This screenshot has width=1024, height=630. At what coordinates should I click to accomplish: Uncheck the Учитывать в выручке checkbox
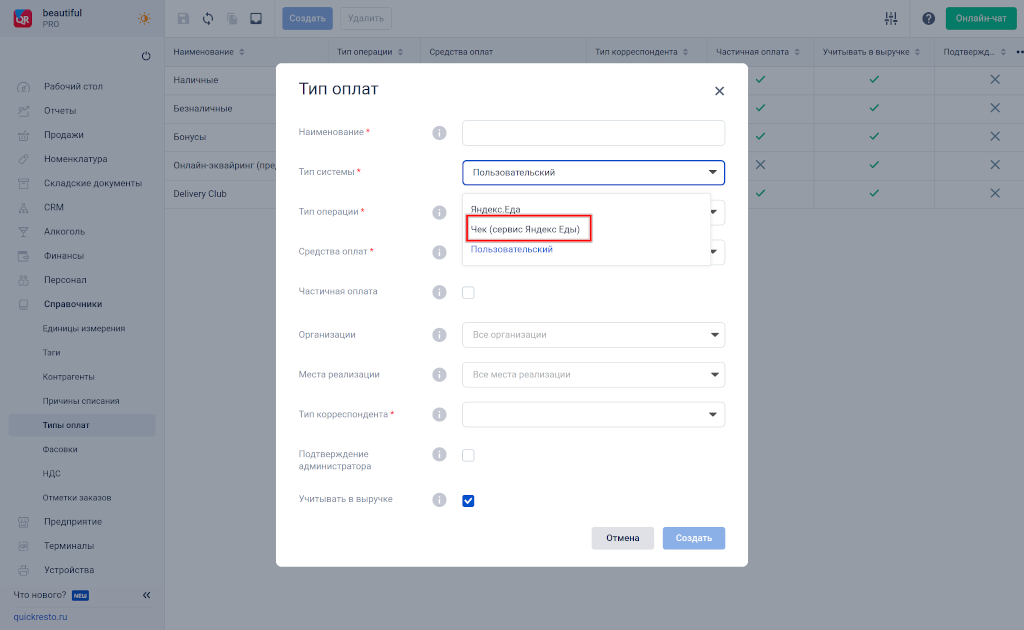(x=468, y=500)
